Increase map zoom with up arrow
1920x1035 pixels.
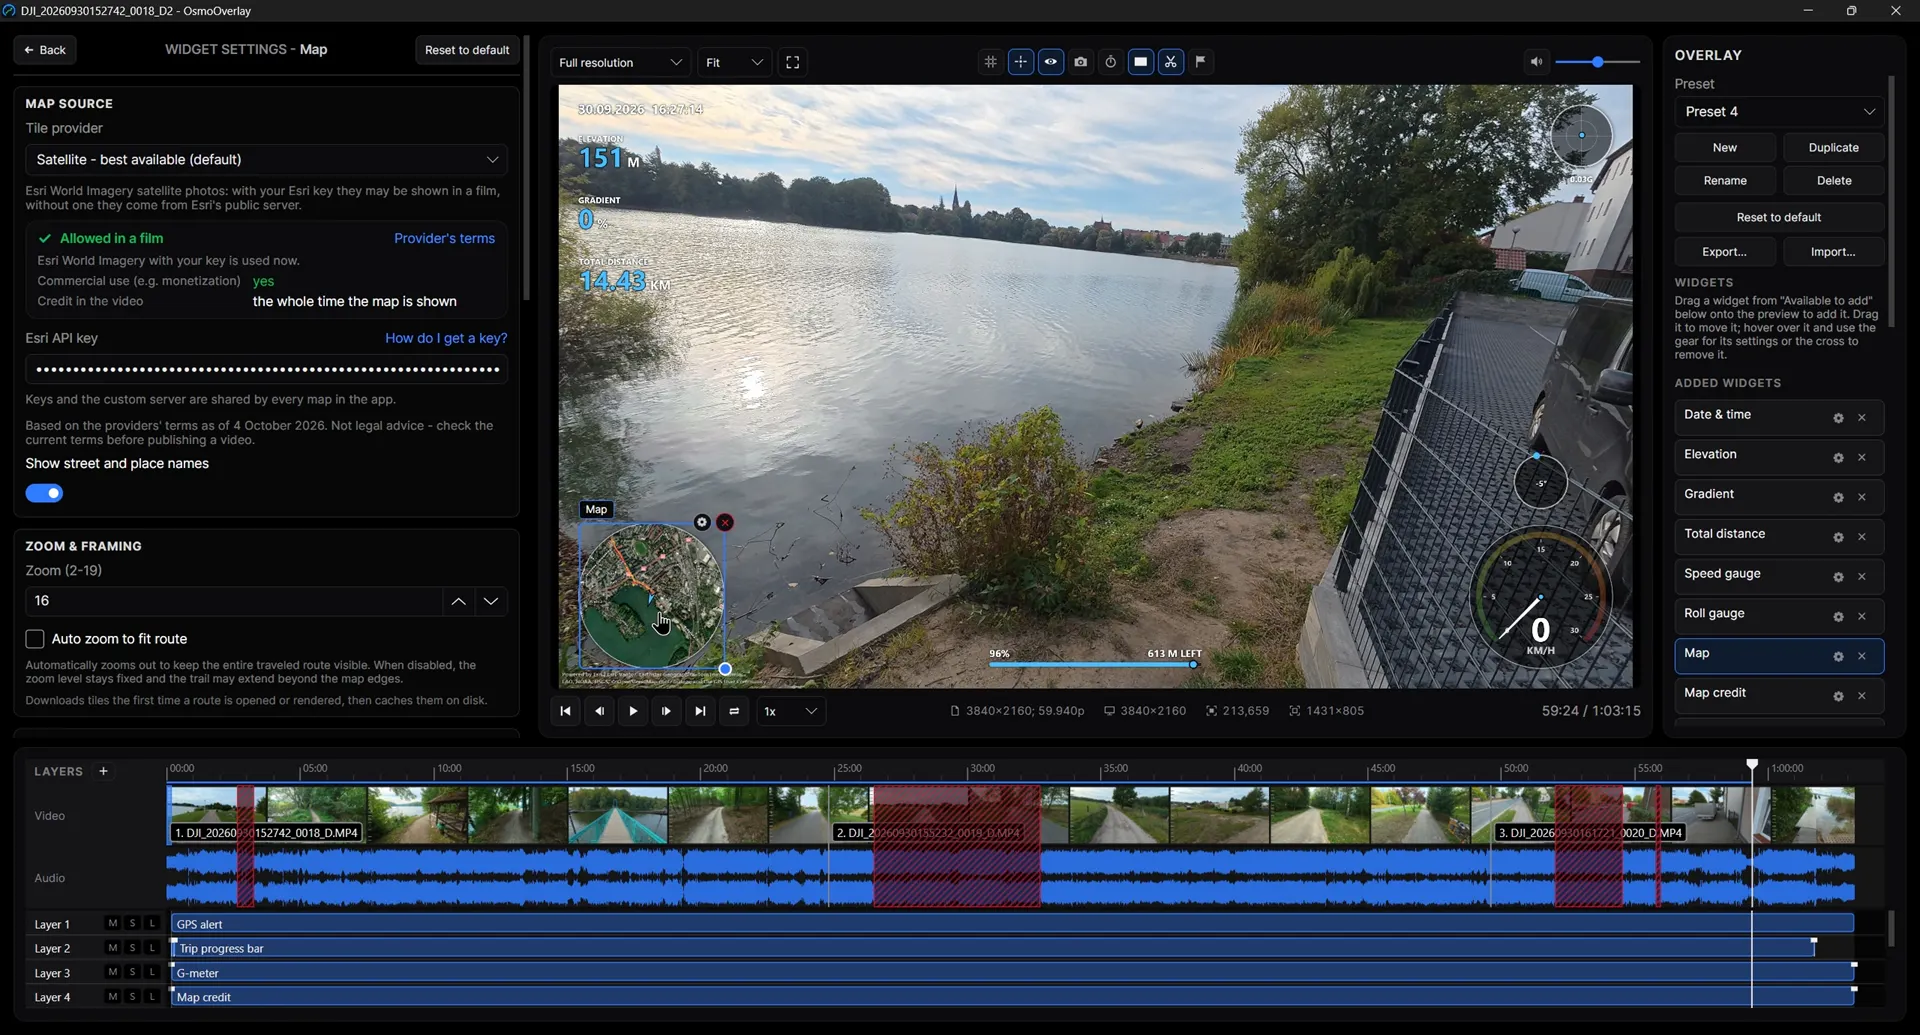[x=458, y=601]
